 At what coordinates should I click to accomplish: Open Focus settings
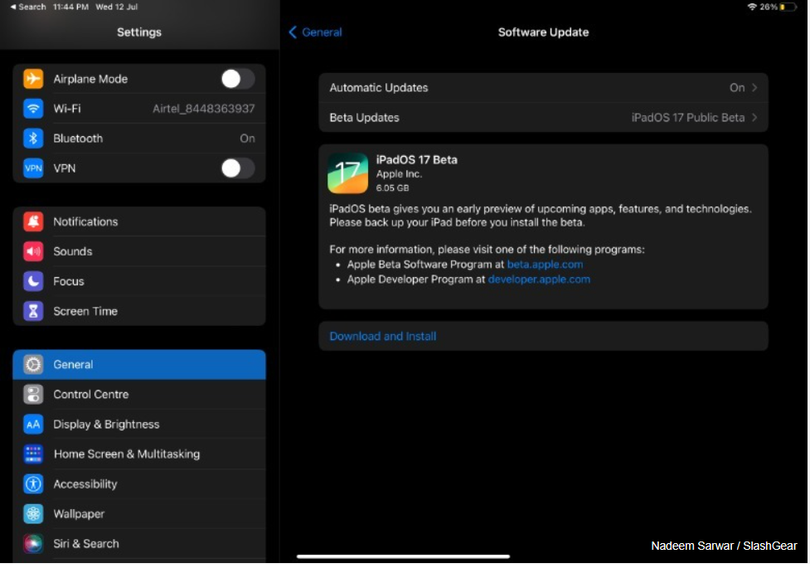coord(139,281)
